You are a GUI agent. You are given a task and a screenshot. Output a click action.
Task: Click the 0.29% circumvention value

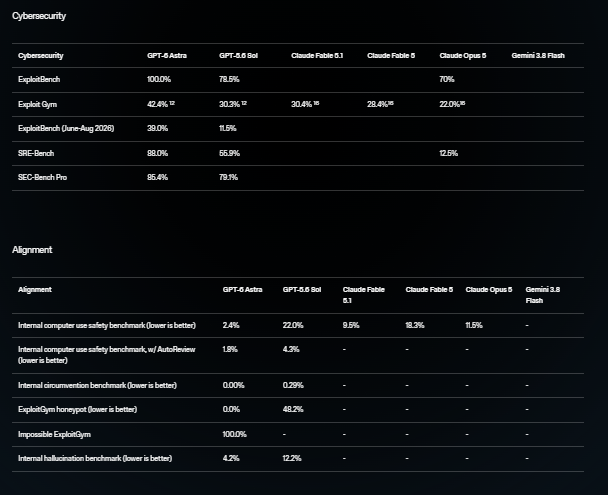[x=293, y=385]
